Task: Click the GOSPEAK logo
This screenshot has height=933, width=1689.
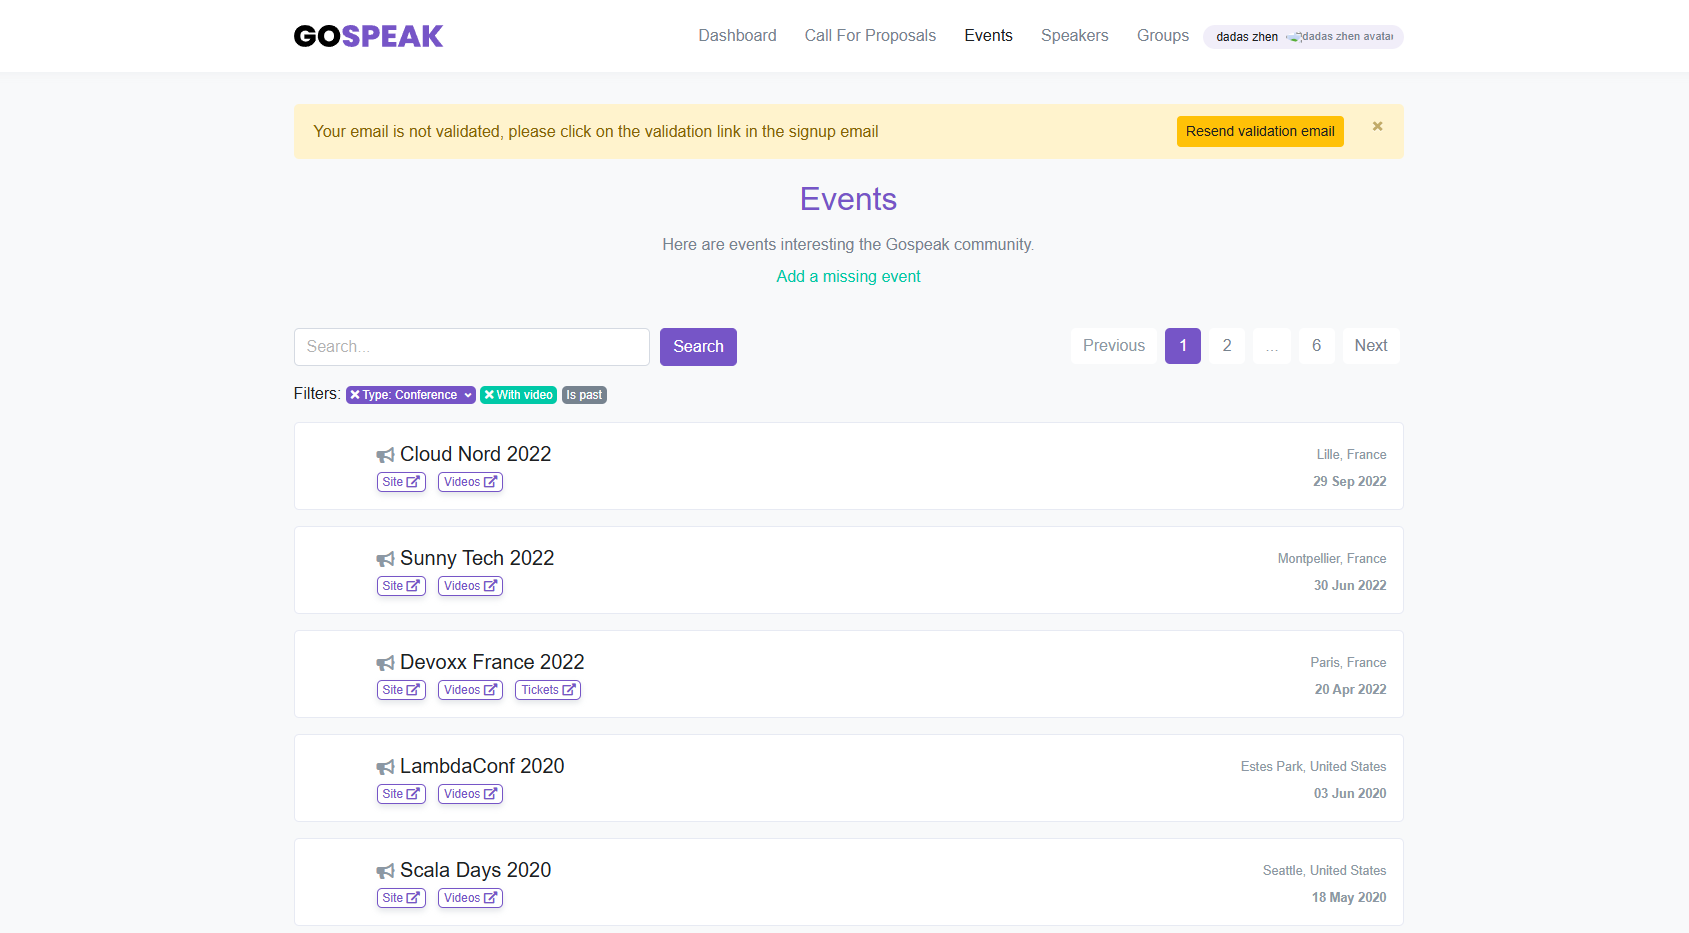Action: click(368, 36)
